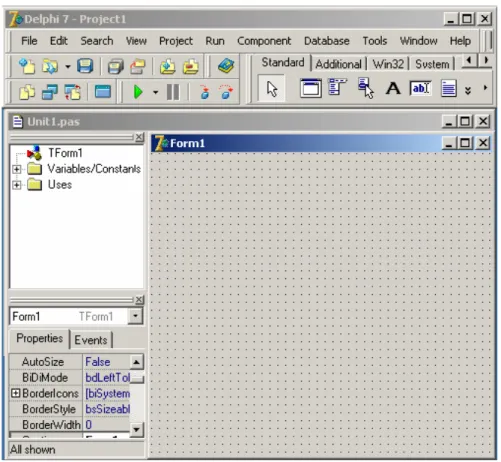
Task: Click the New Form toolbar icon
Action: [103, 91]
